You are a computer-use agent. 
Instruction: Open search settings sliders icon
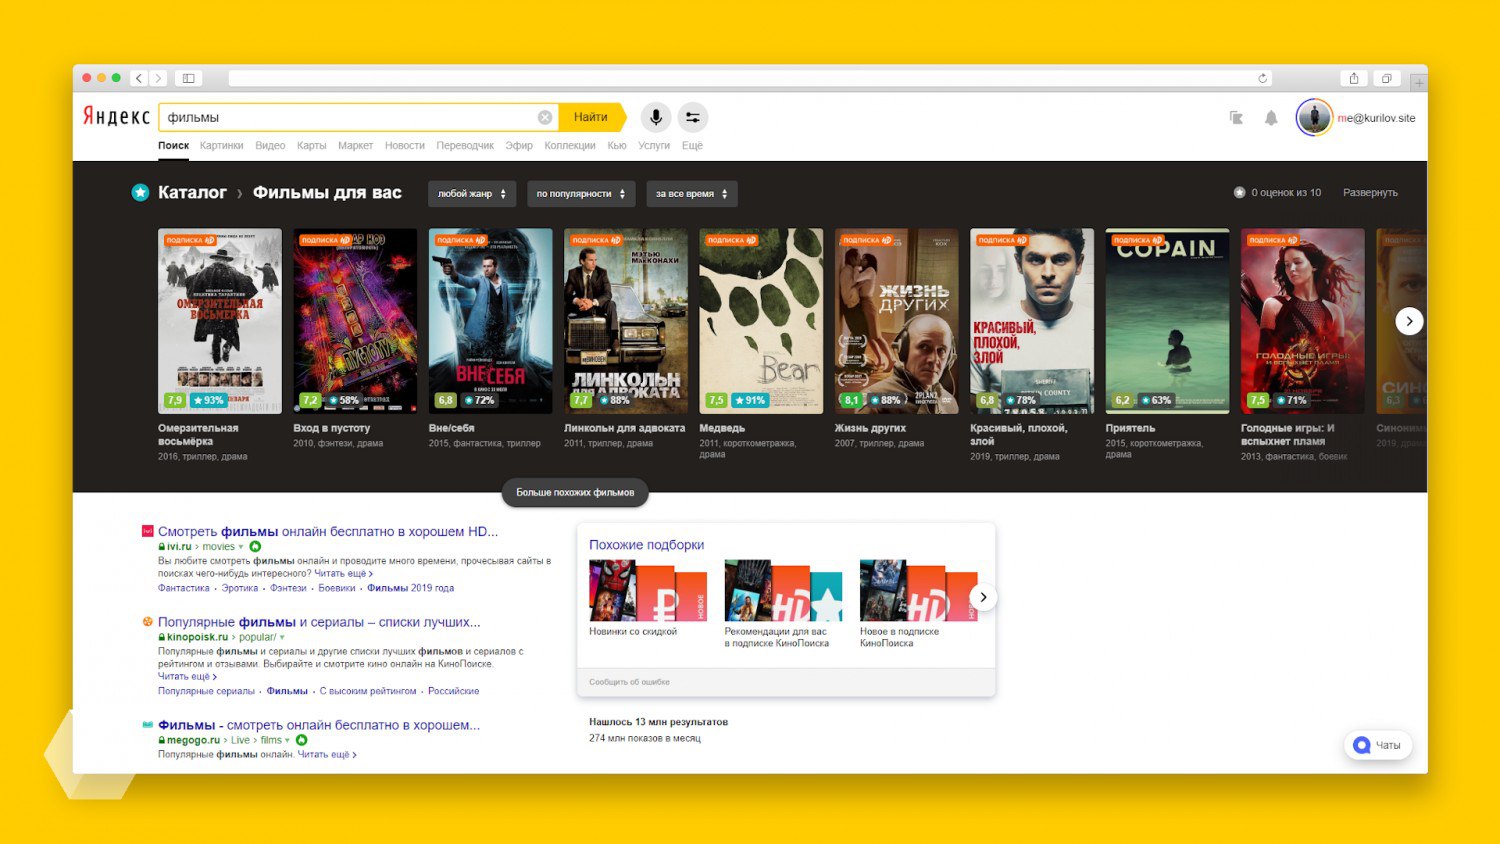point(692,117)
